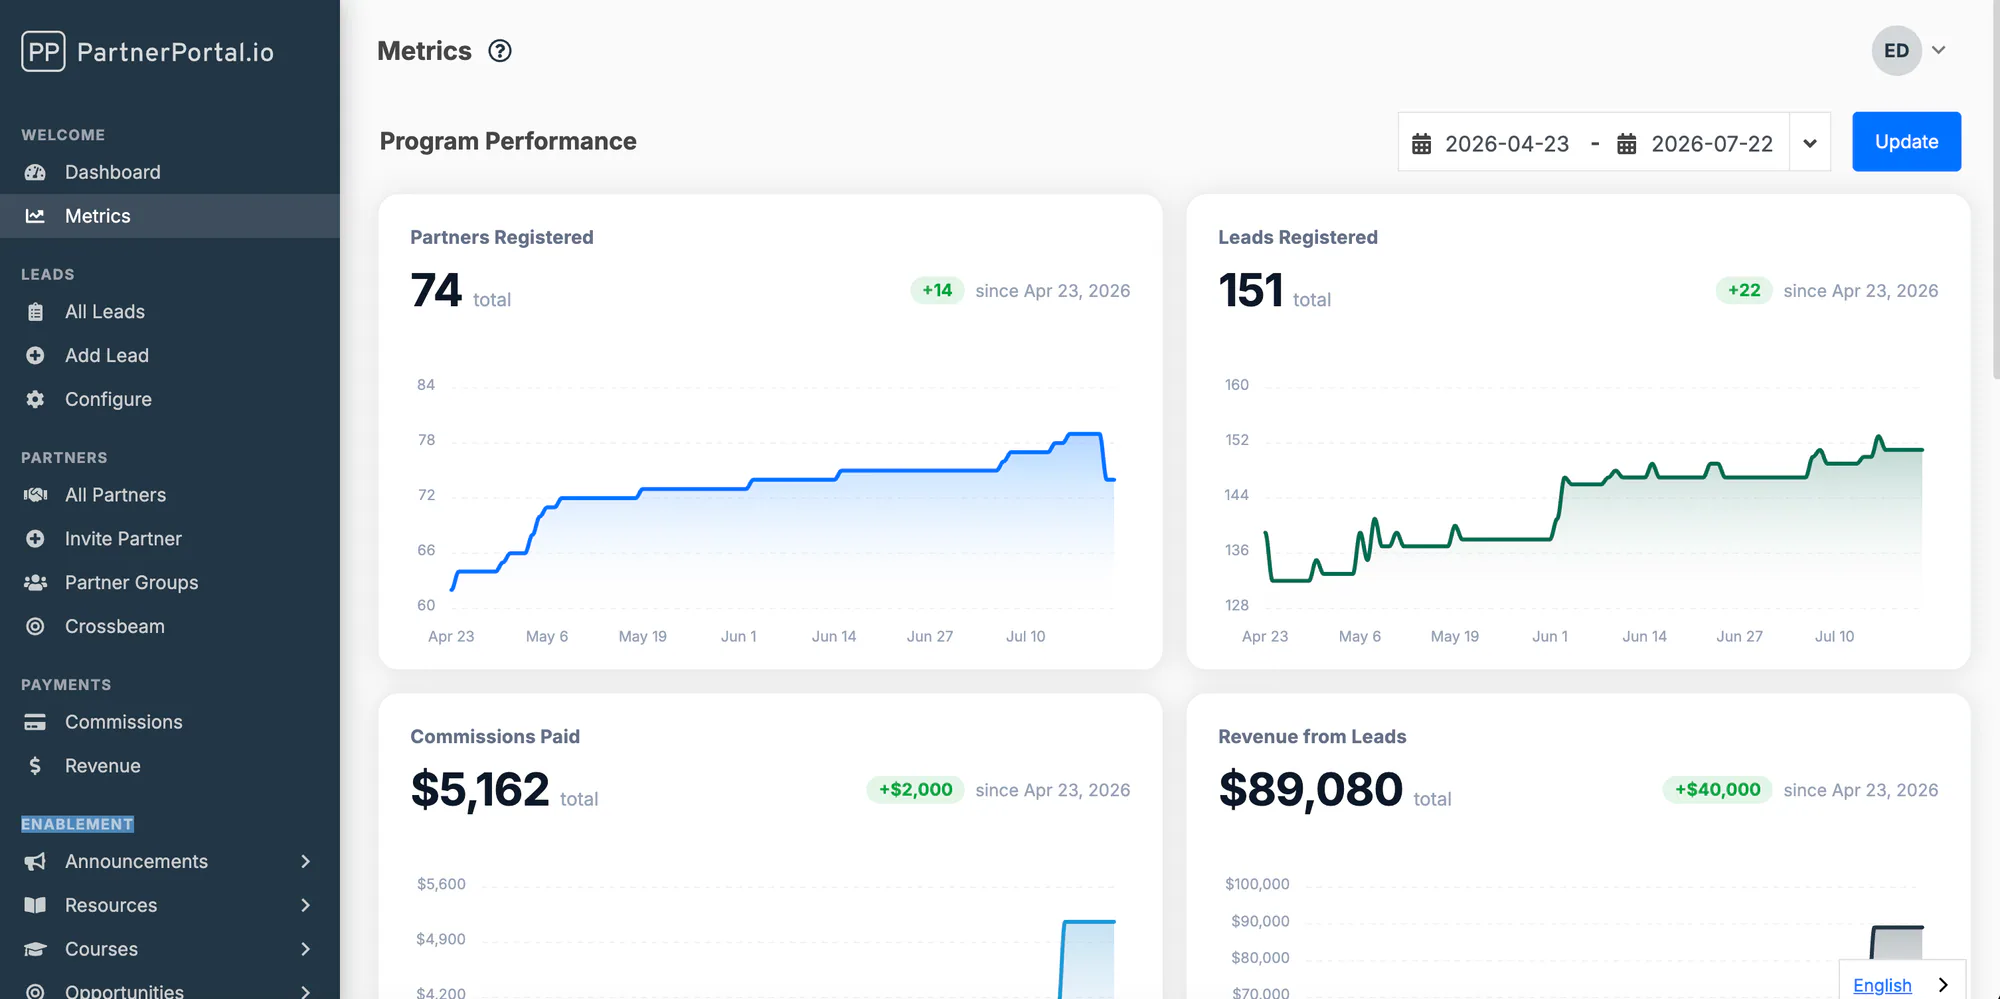Click the Commissions card icon
The width and height of the screenshot is (2000, 999).
(35, 722)
